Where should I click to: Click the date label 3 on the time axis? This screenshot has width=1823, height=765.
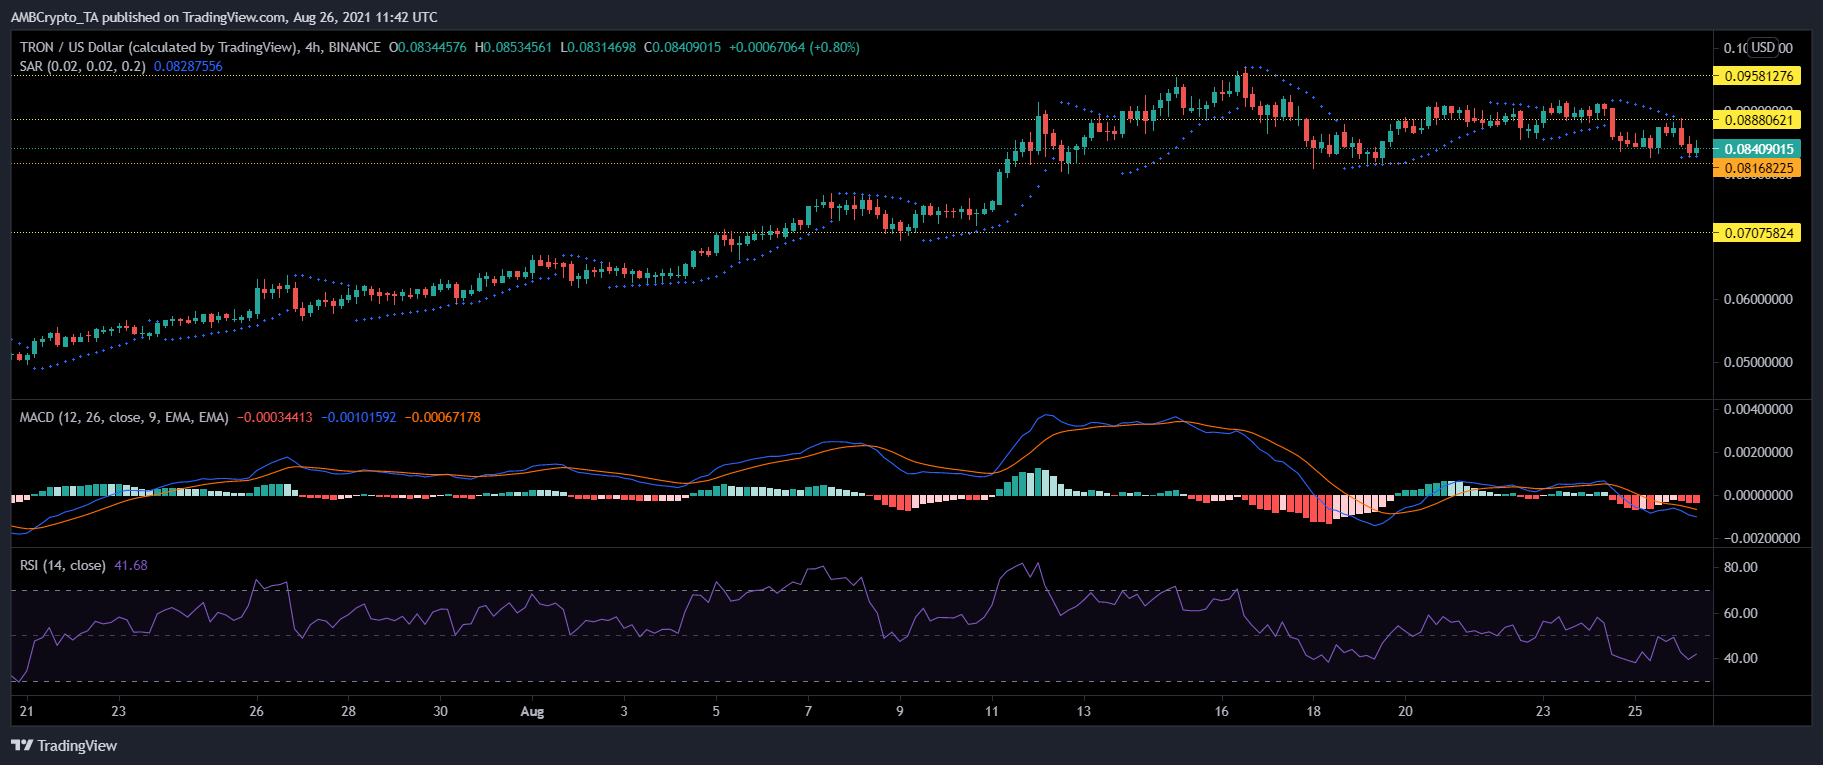pos(624,712)
